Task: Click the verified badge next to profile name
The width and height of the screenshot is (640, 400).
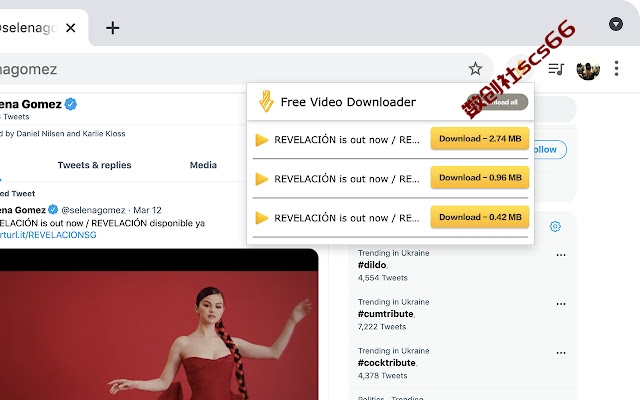Action: tap(71, 104)
